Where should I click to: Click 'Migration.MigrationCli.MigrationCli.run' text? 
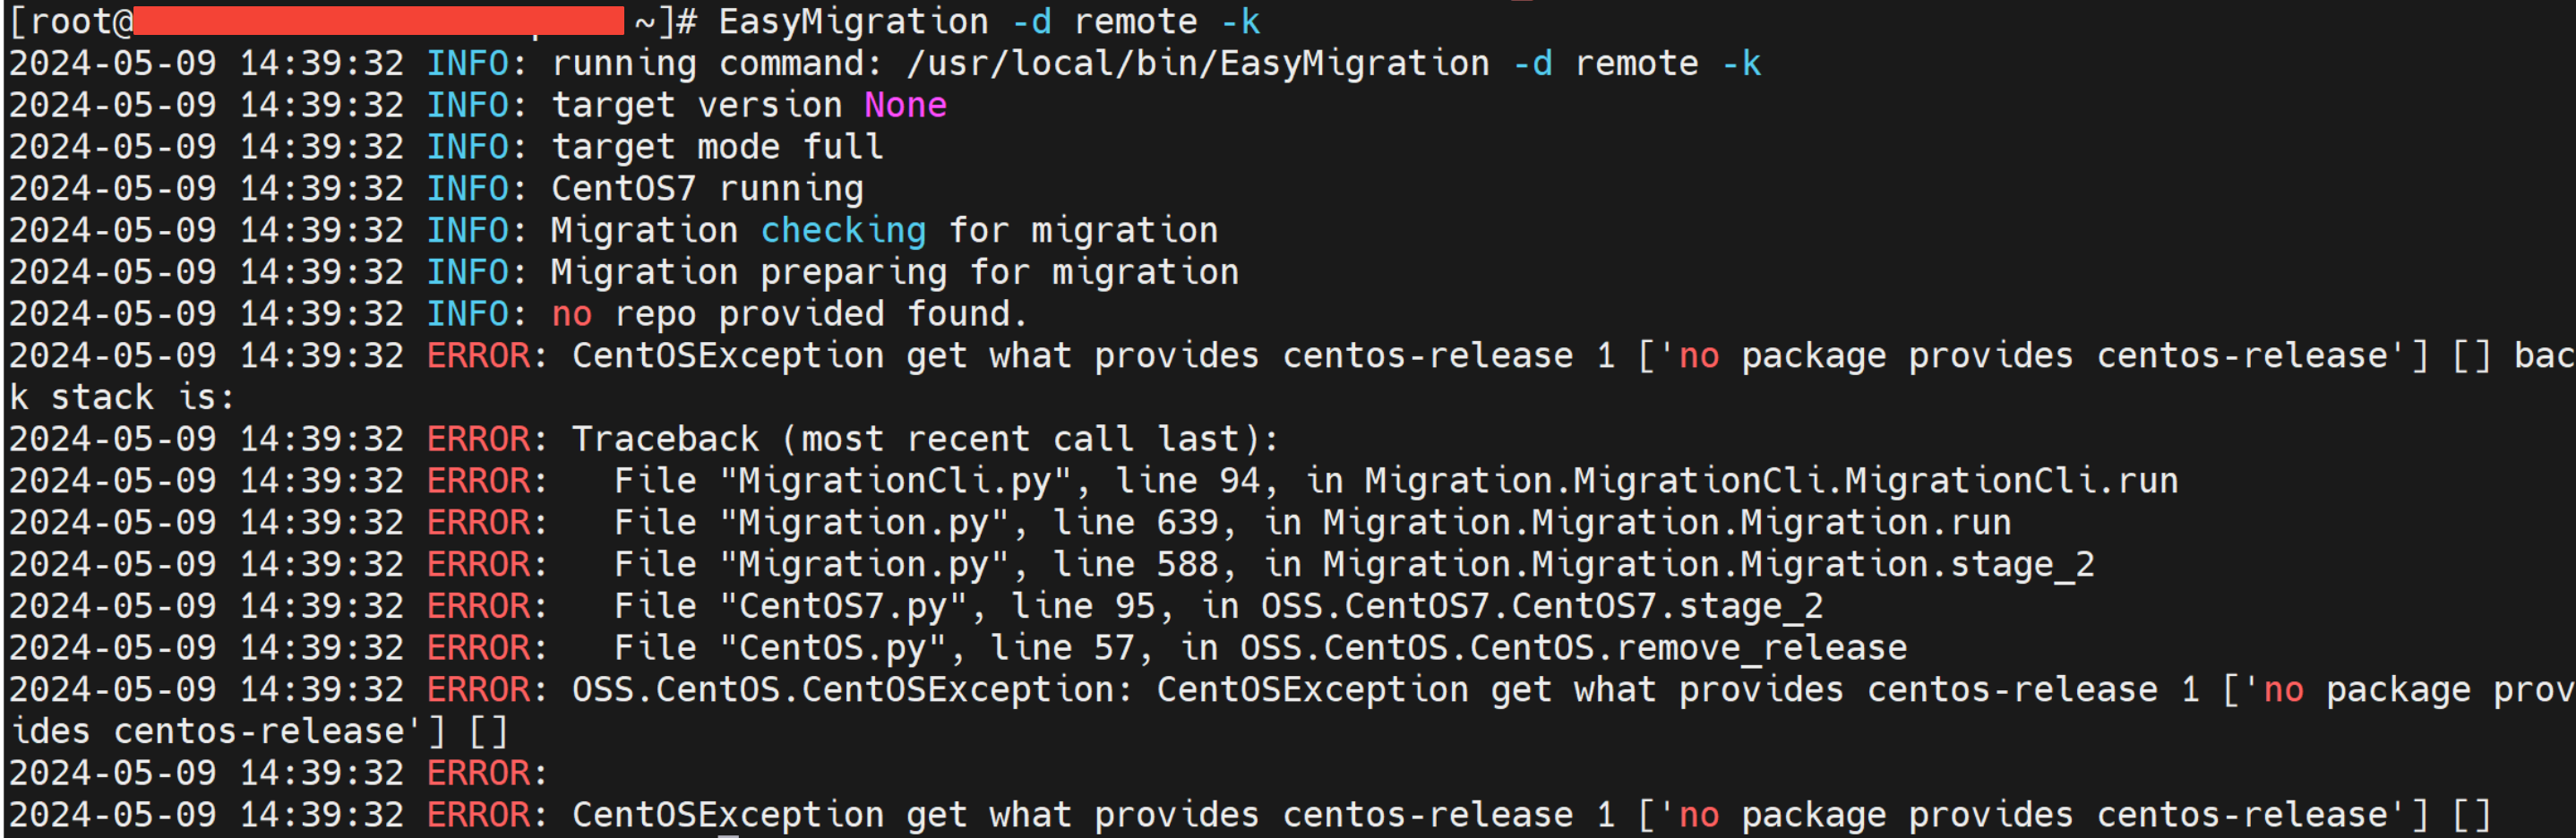pyautogui.click(x=1771, y=481)
